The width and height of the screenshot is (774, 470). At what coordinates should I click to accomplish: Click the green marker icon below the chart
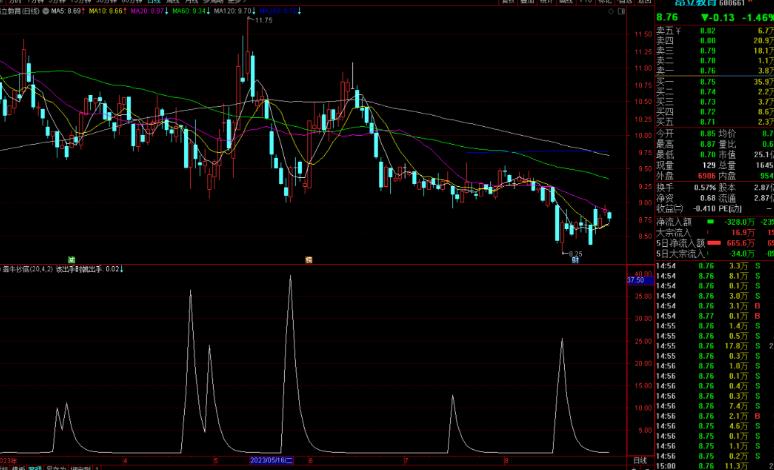(72, 260)
